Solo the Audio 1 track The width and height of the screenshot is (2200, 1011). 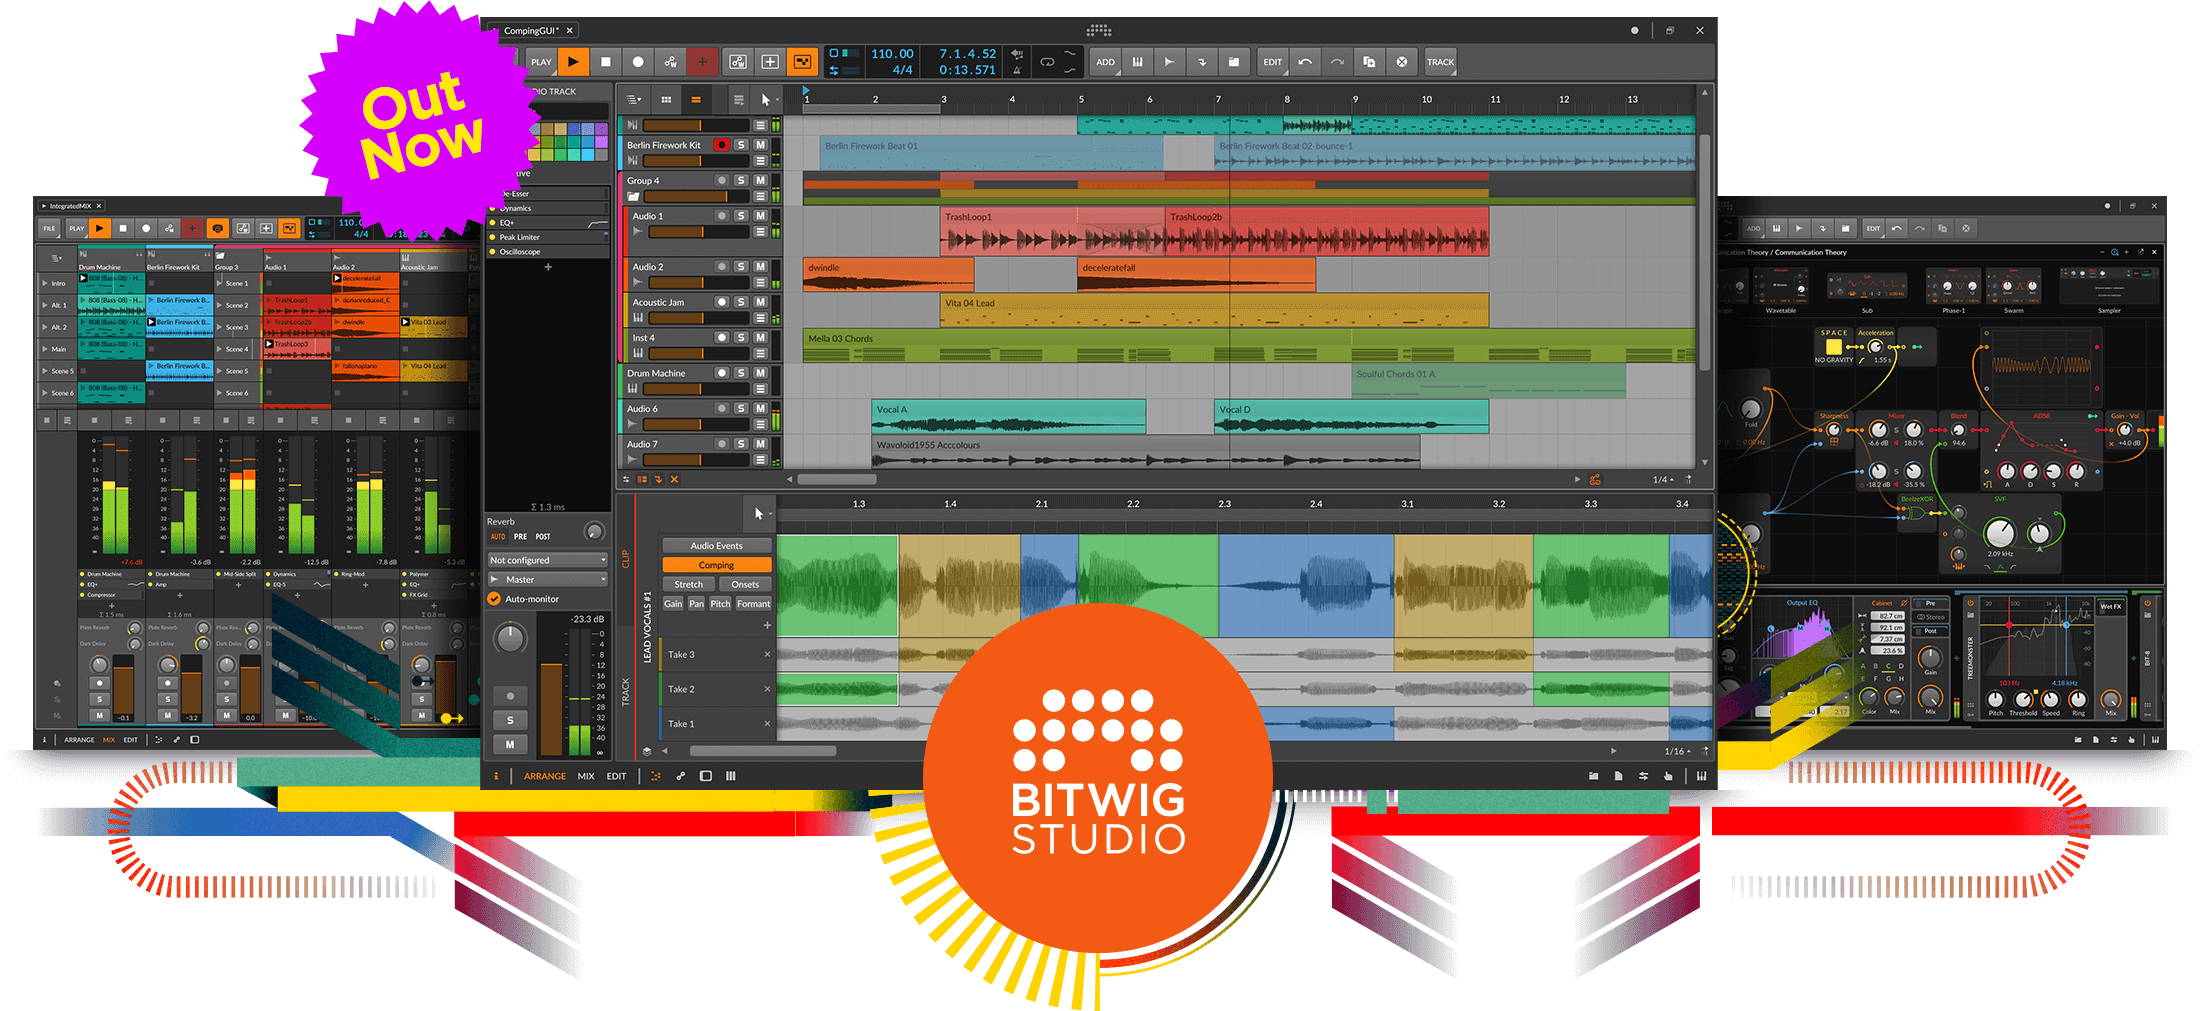741,216
